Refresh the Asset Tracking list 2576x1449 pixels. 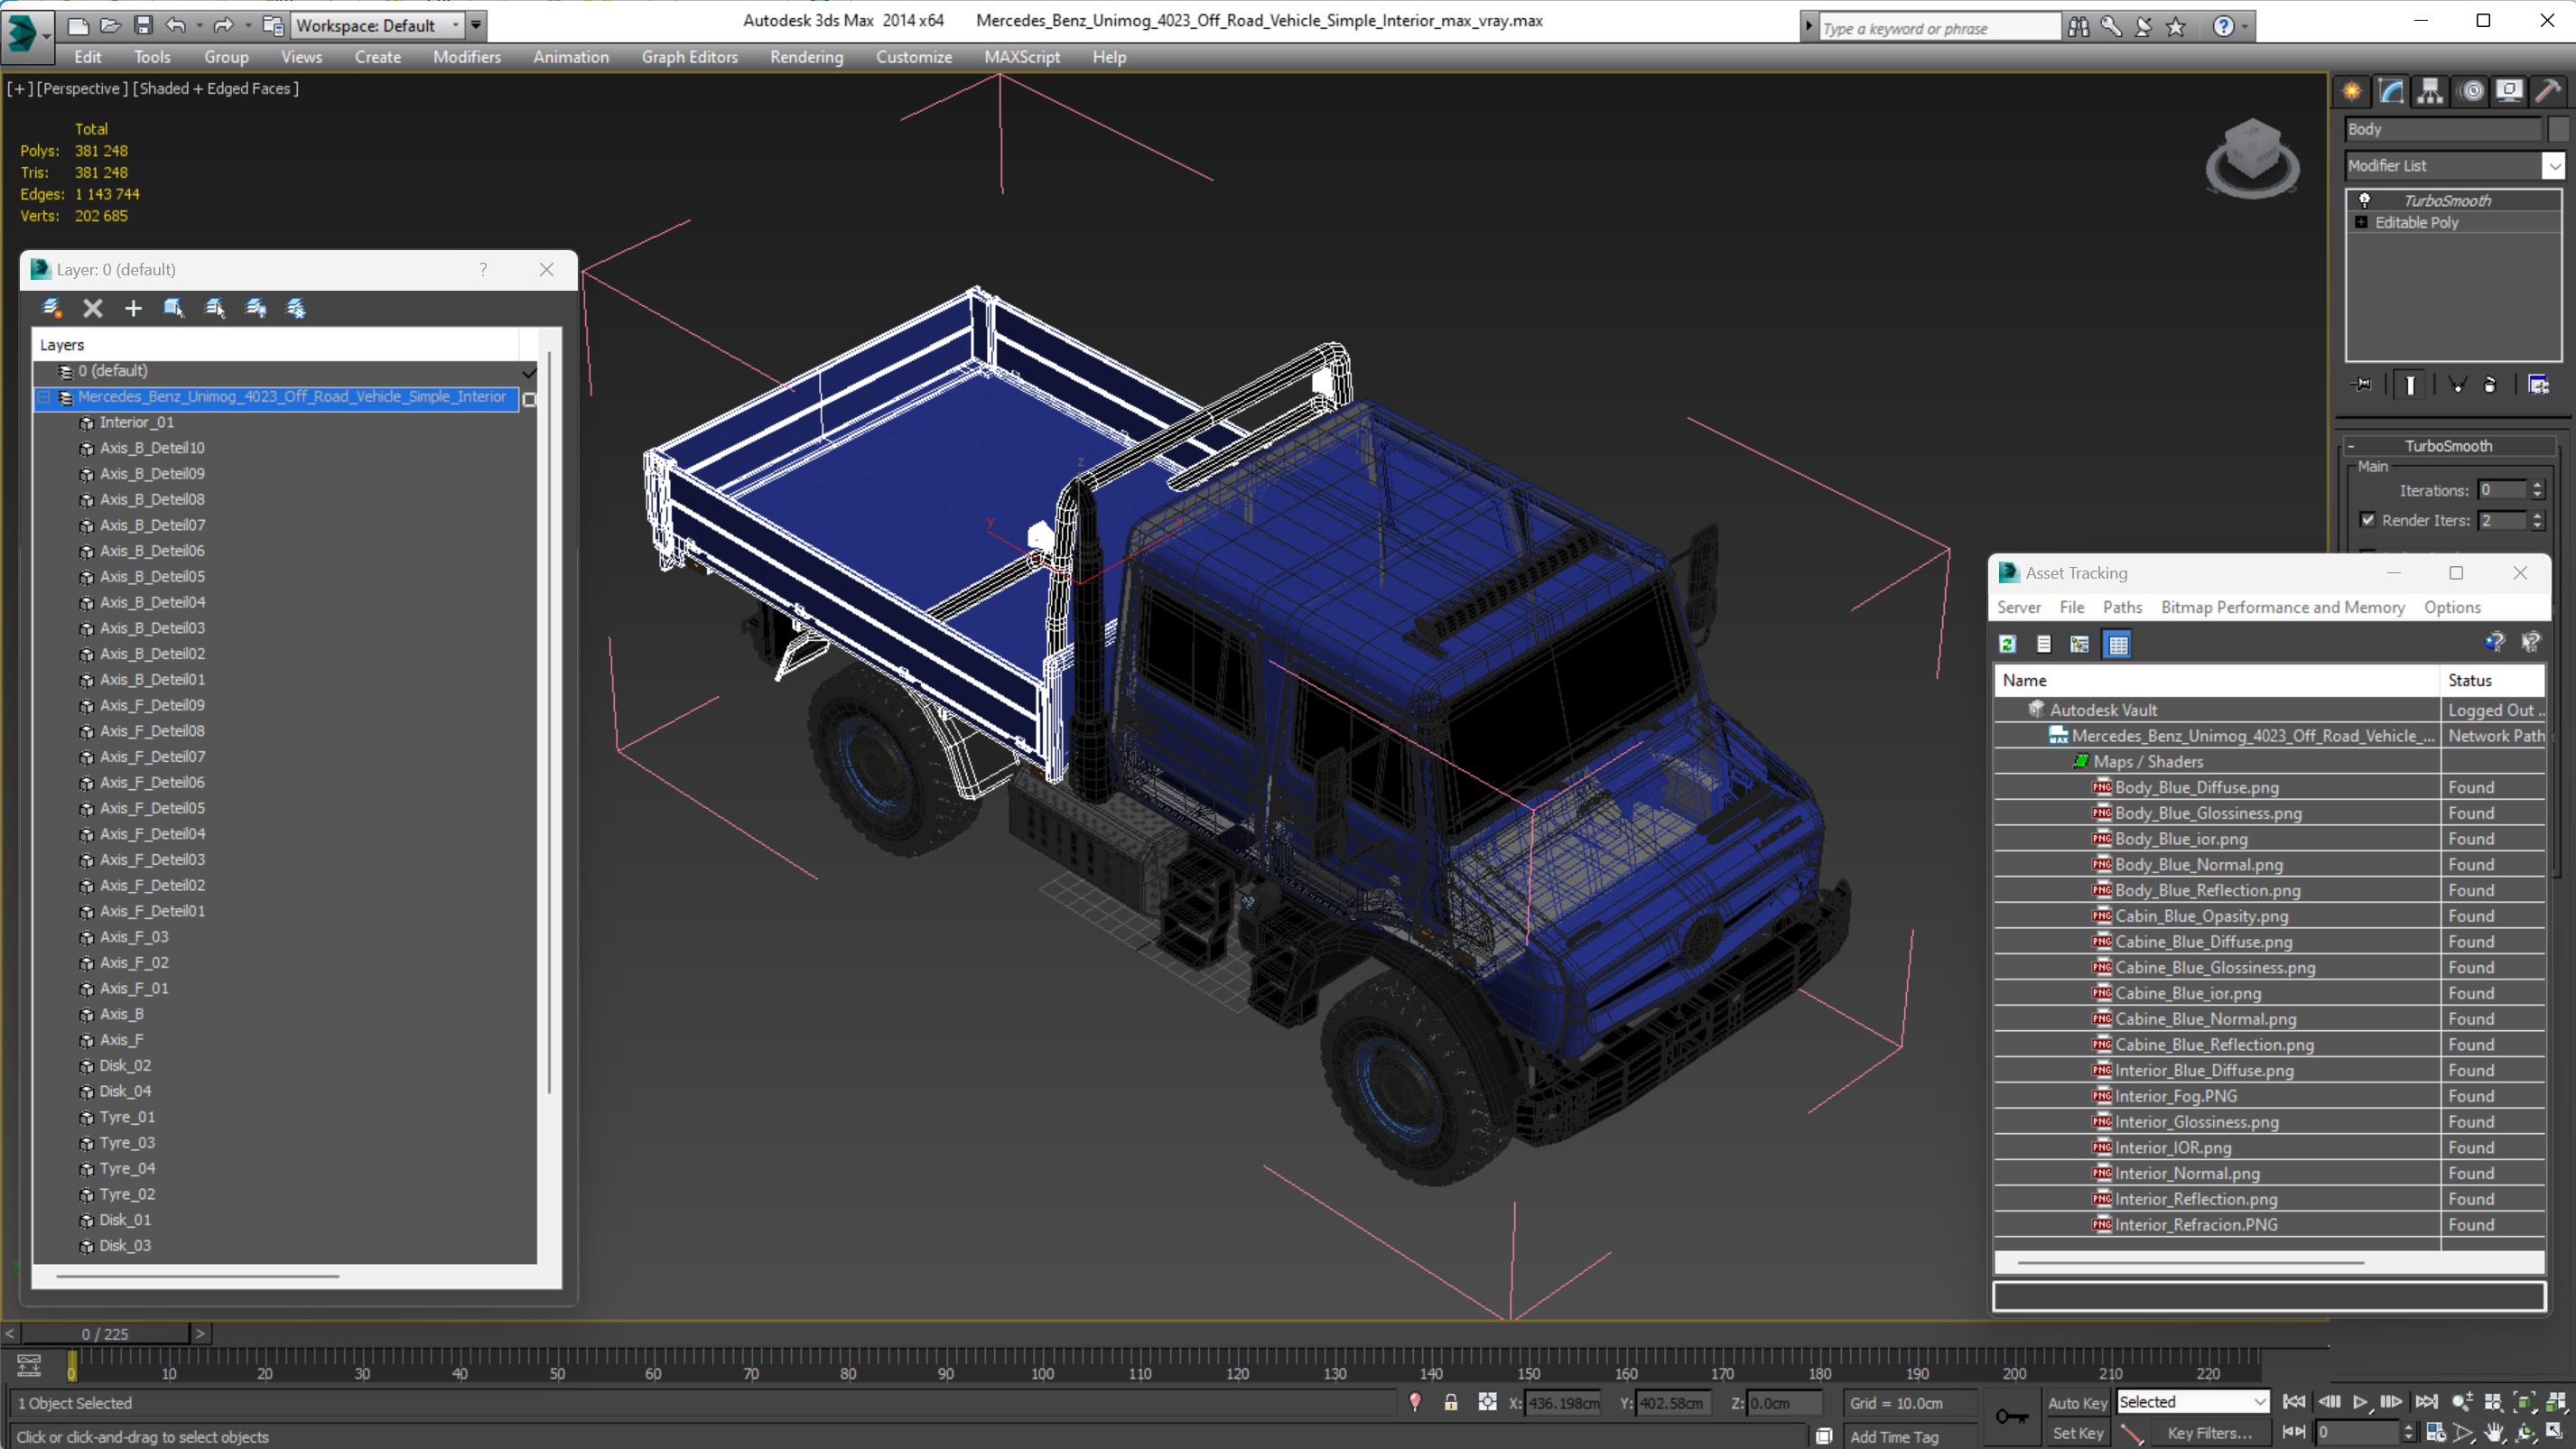click(2007, 644)
